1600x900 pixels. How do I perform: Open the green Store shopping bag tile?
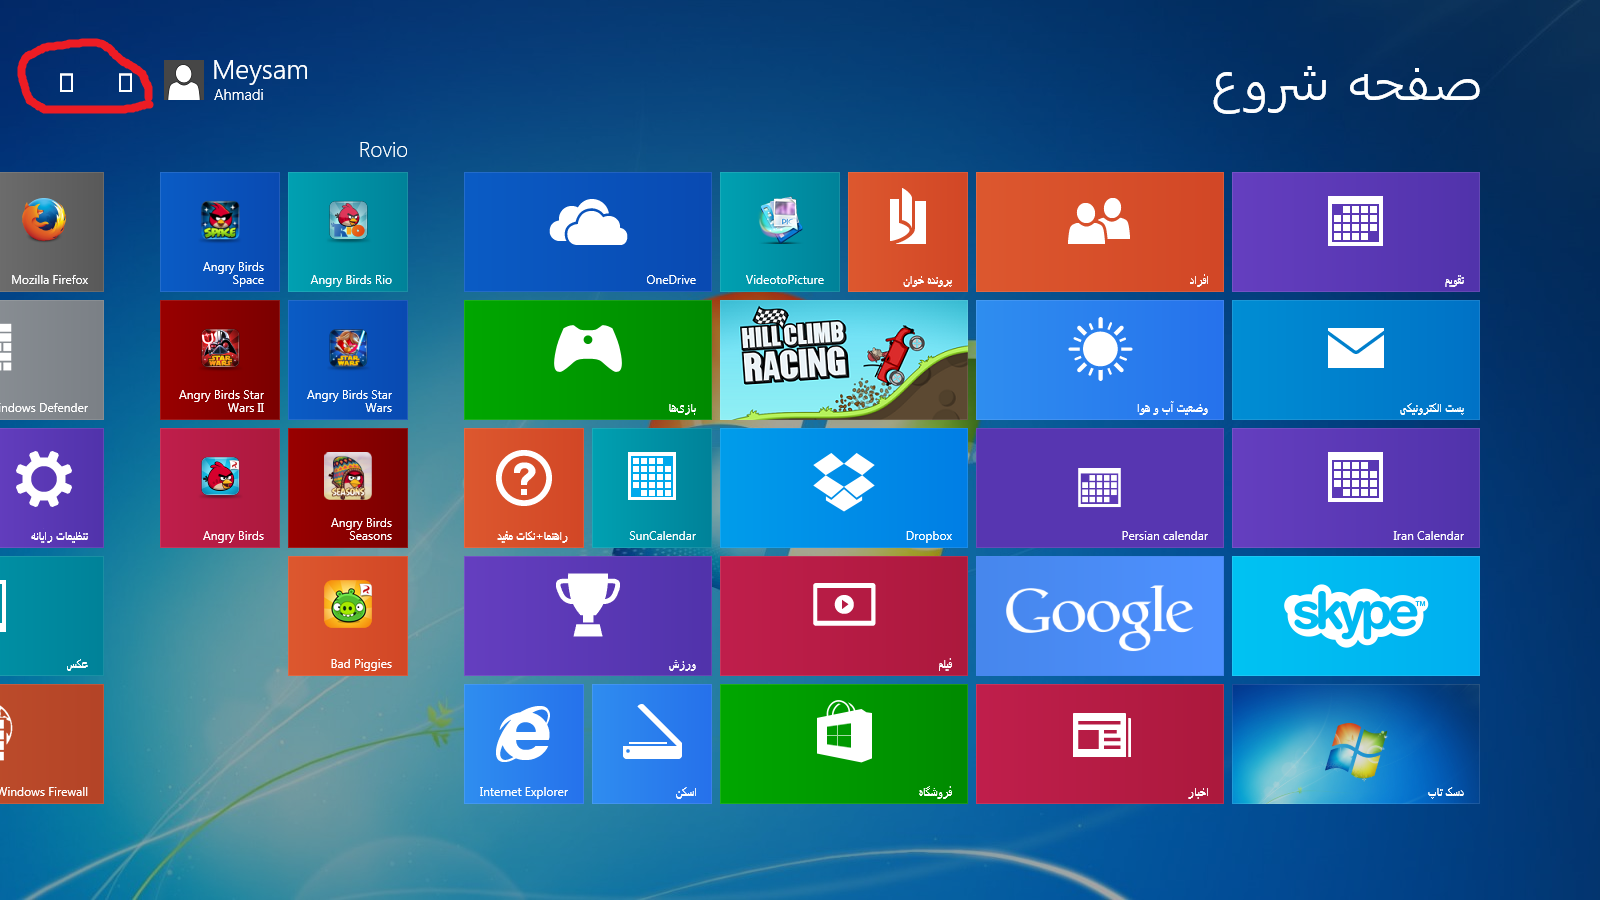[844, 744]
